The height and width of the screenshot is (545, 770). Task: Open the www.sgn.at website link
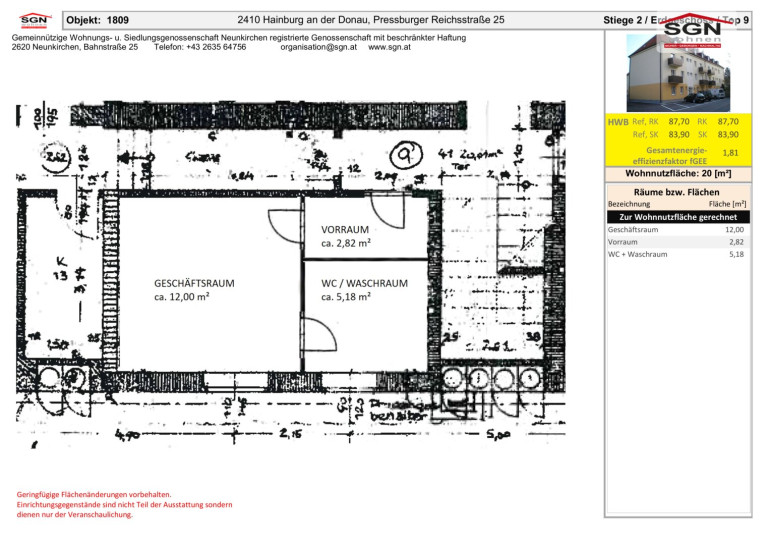[389, 47]
